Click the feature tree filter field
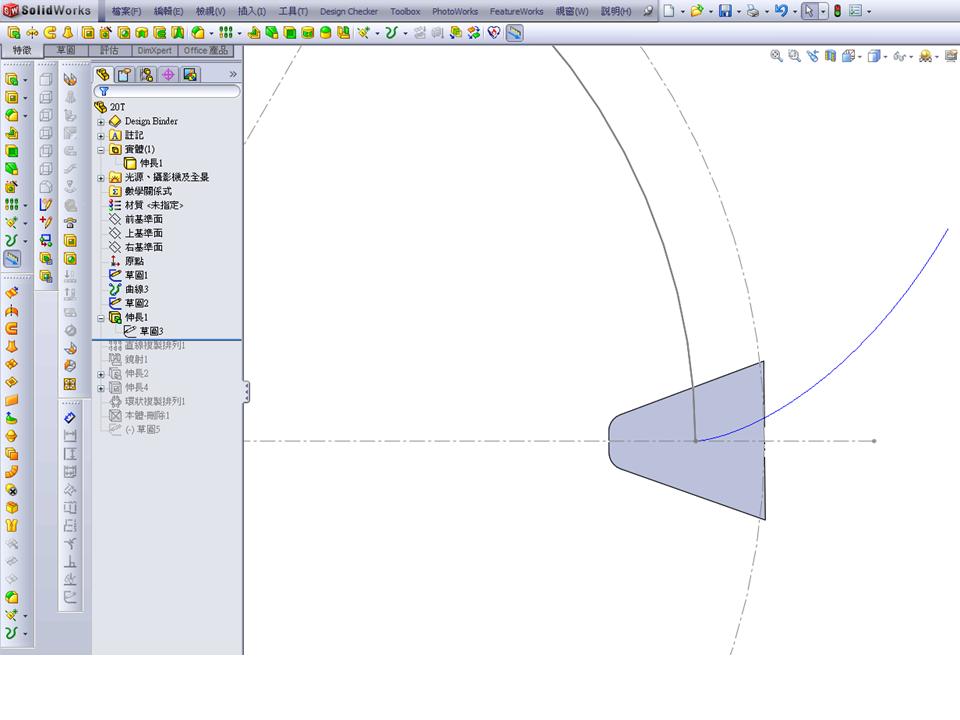The height and width of the screenshot is (720, 960). coord(167,91)
